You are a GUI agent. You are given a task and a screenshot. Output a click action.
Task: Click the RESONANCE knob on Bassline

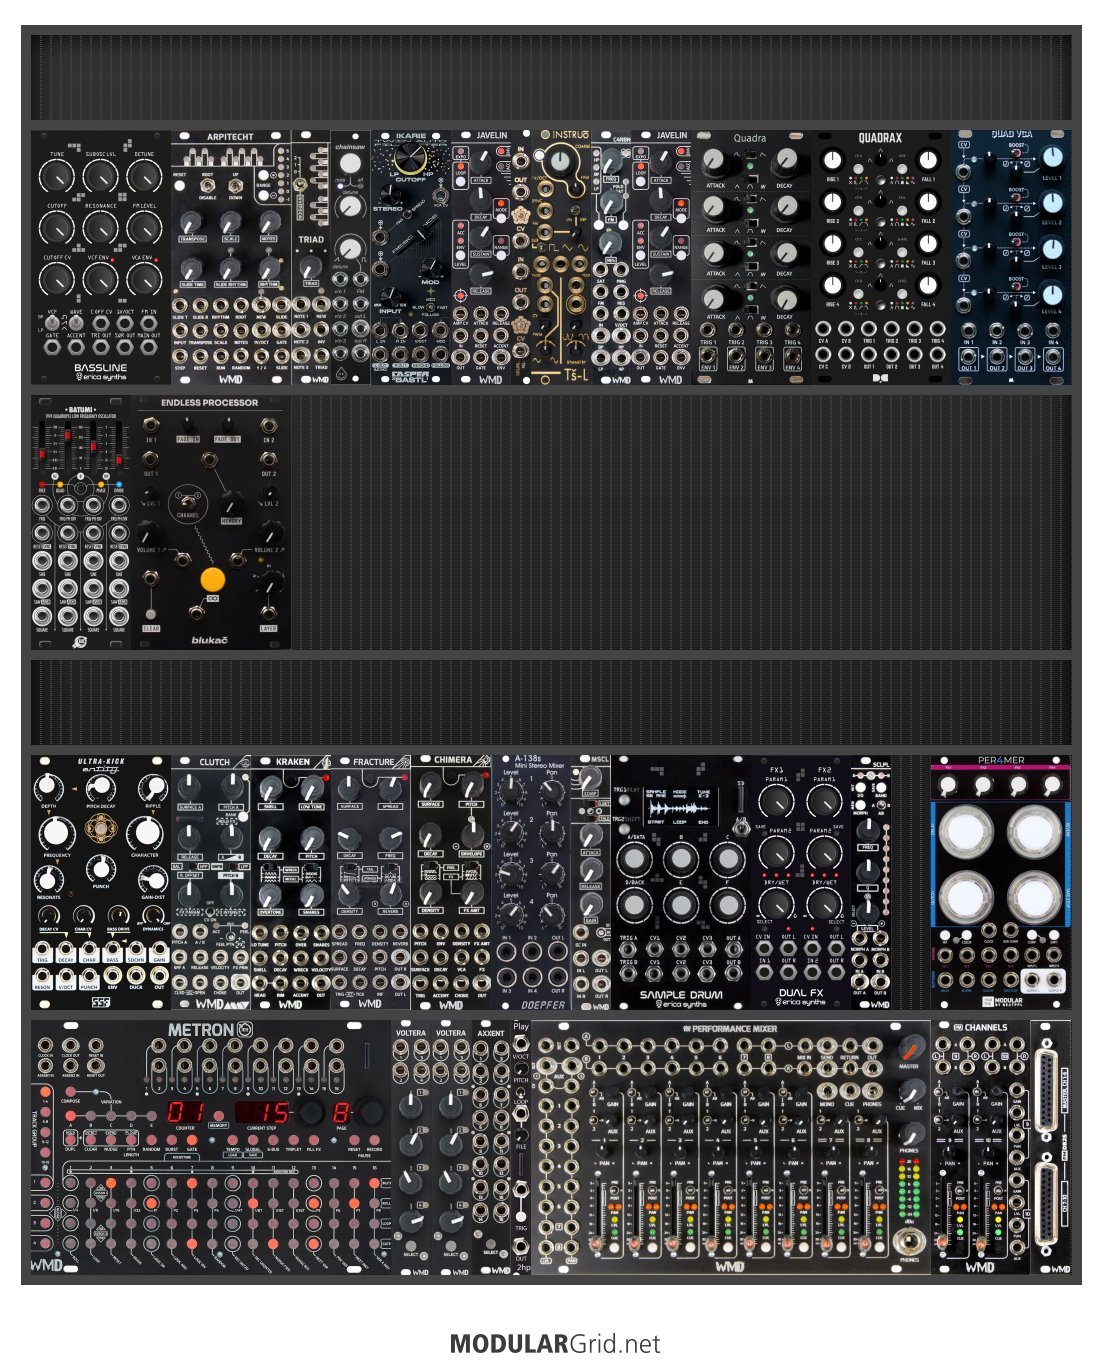pyautogui.click(x=100, y=229)
